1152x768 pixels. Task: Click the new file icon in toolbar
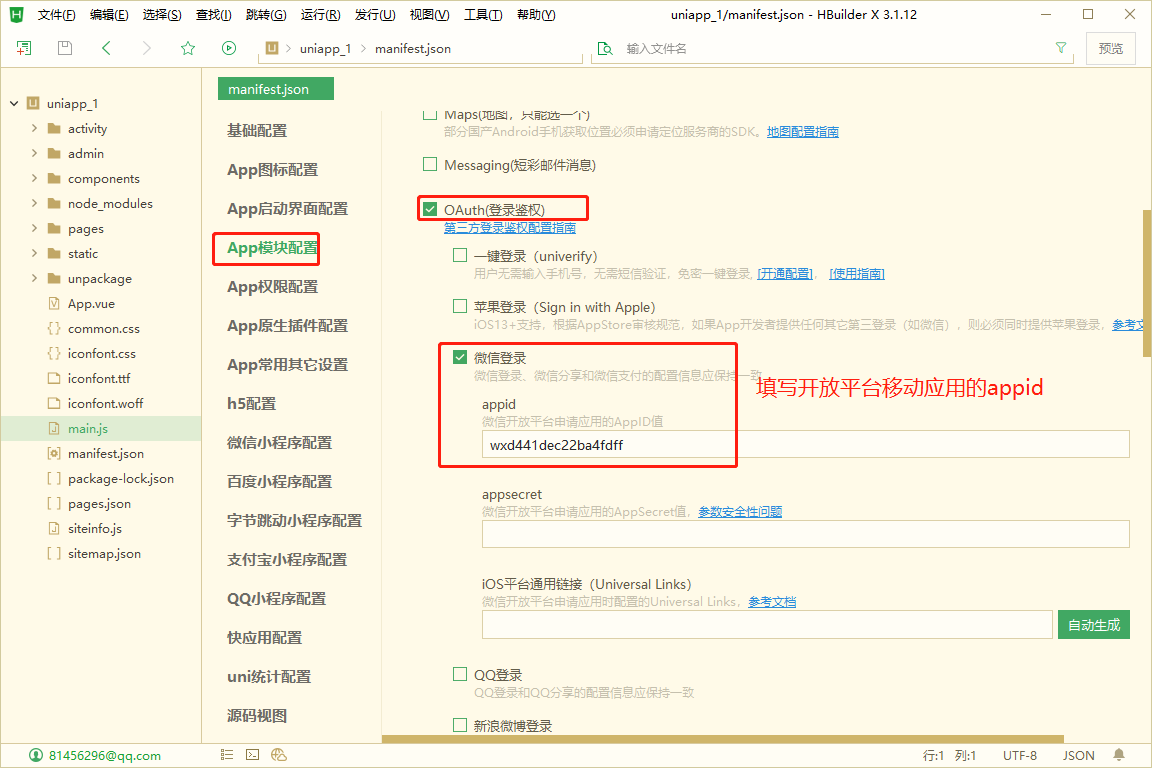(x=24, y=48)
